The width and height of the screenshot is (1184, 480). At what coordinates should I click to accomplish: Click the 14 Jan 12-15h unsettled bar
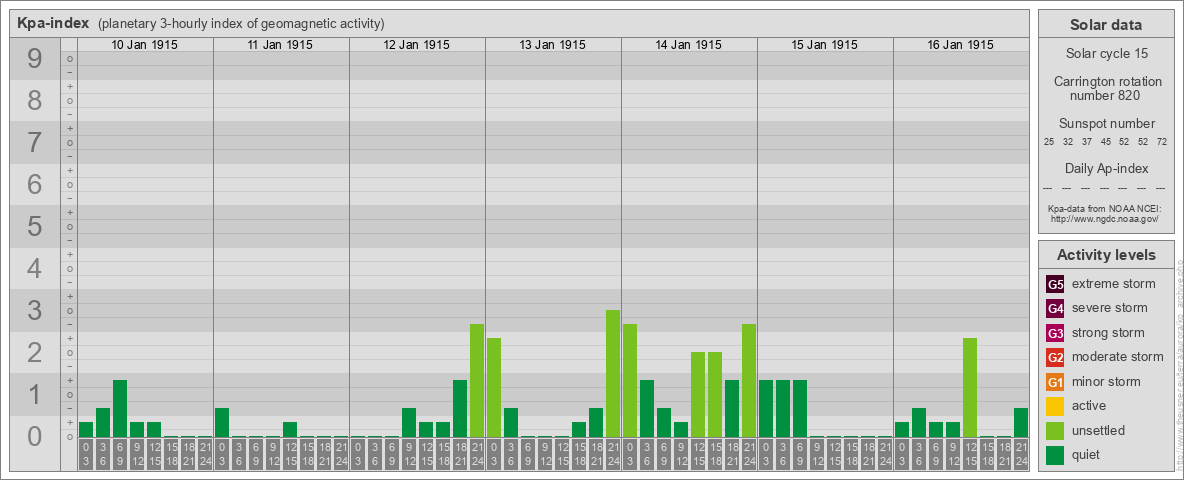[x=698, y=395]
